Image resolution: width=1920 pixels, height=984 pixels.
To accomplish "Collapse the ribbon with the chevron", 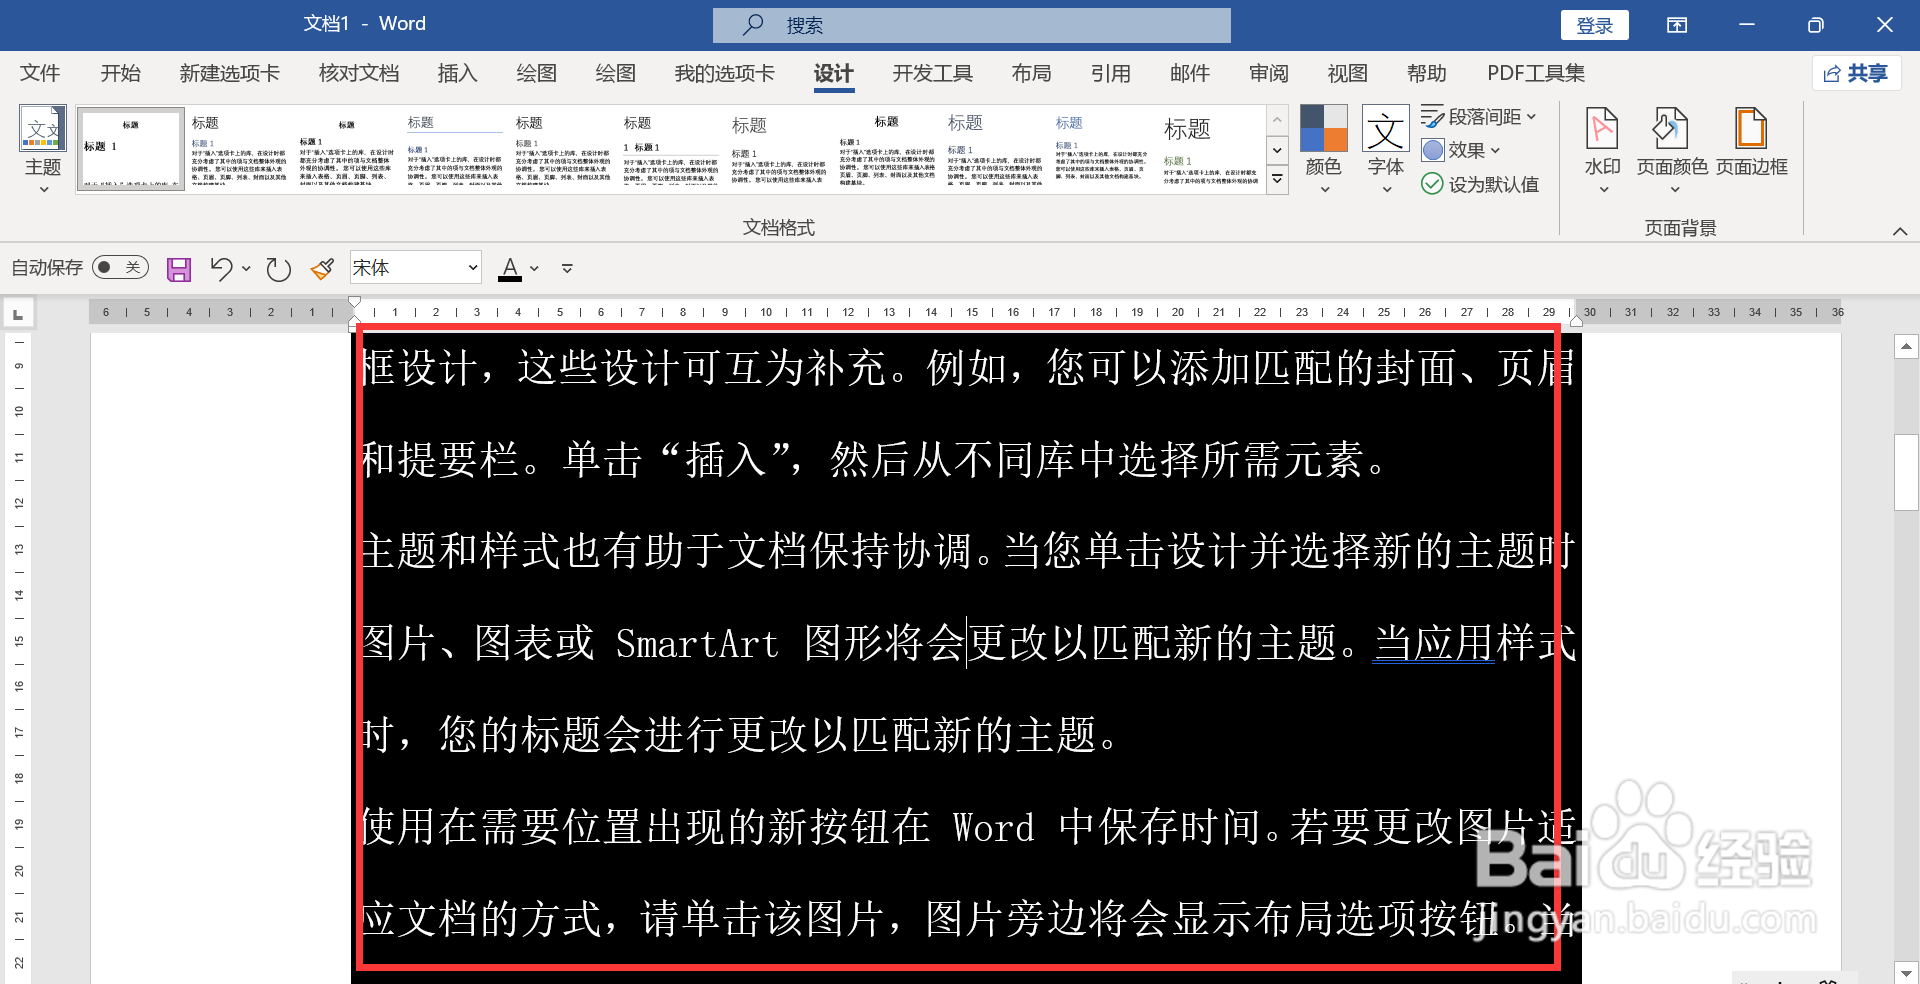I will pyautogui.click(x=1900, y=231).
